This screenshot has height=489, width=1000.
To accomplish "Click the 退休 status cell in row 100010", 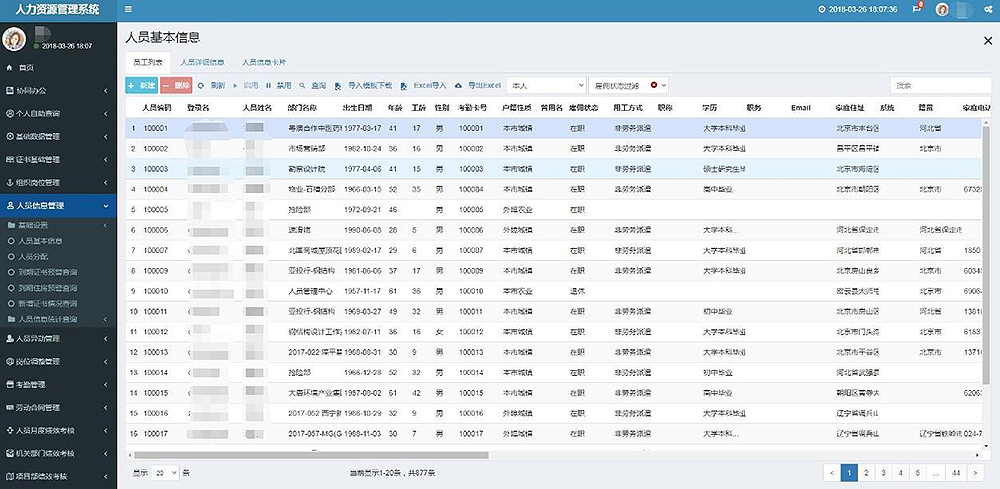I will click(577, 291).
